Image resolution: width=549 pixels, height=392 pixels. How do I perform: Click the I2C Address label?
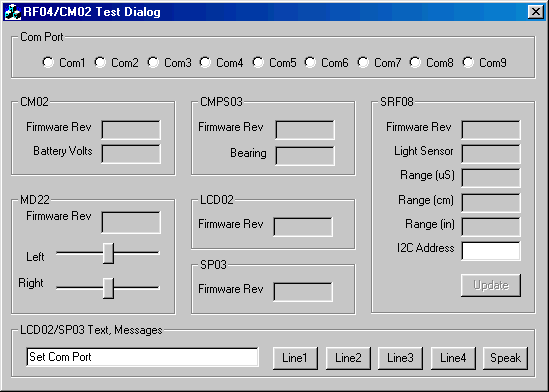click(425, 248)
